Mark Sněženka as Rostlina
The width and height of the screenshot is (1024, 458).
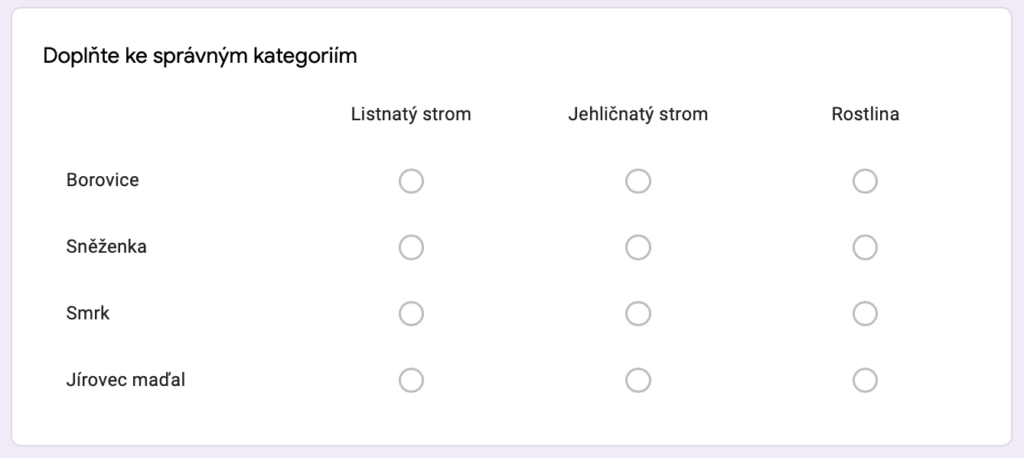[865, 247]
